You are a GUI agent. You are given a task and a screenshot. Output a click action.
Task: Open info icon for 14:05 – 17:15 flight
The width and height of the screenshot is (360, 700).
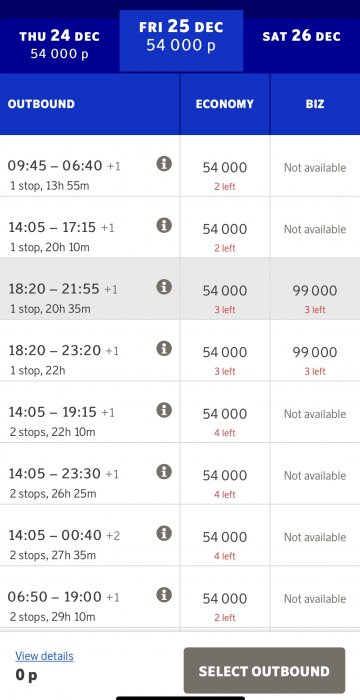pos(164,225)
